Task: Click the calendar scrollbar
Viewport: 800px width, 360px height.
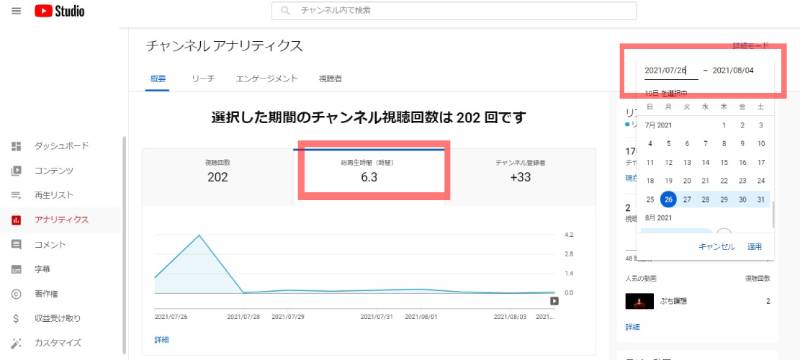Action: [x=773, y=215]
